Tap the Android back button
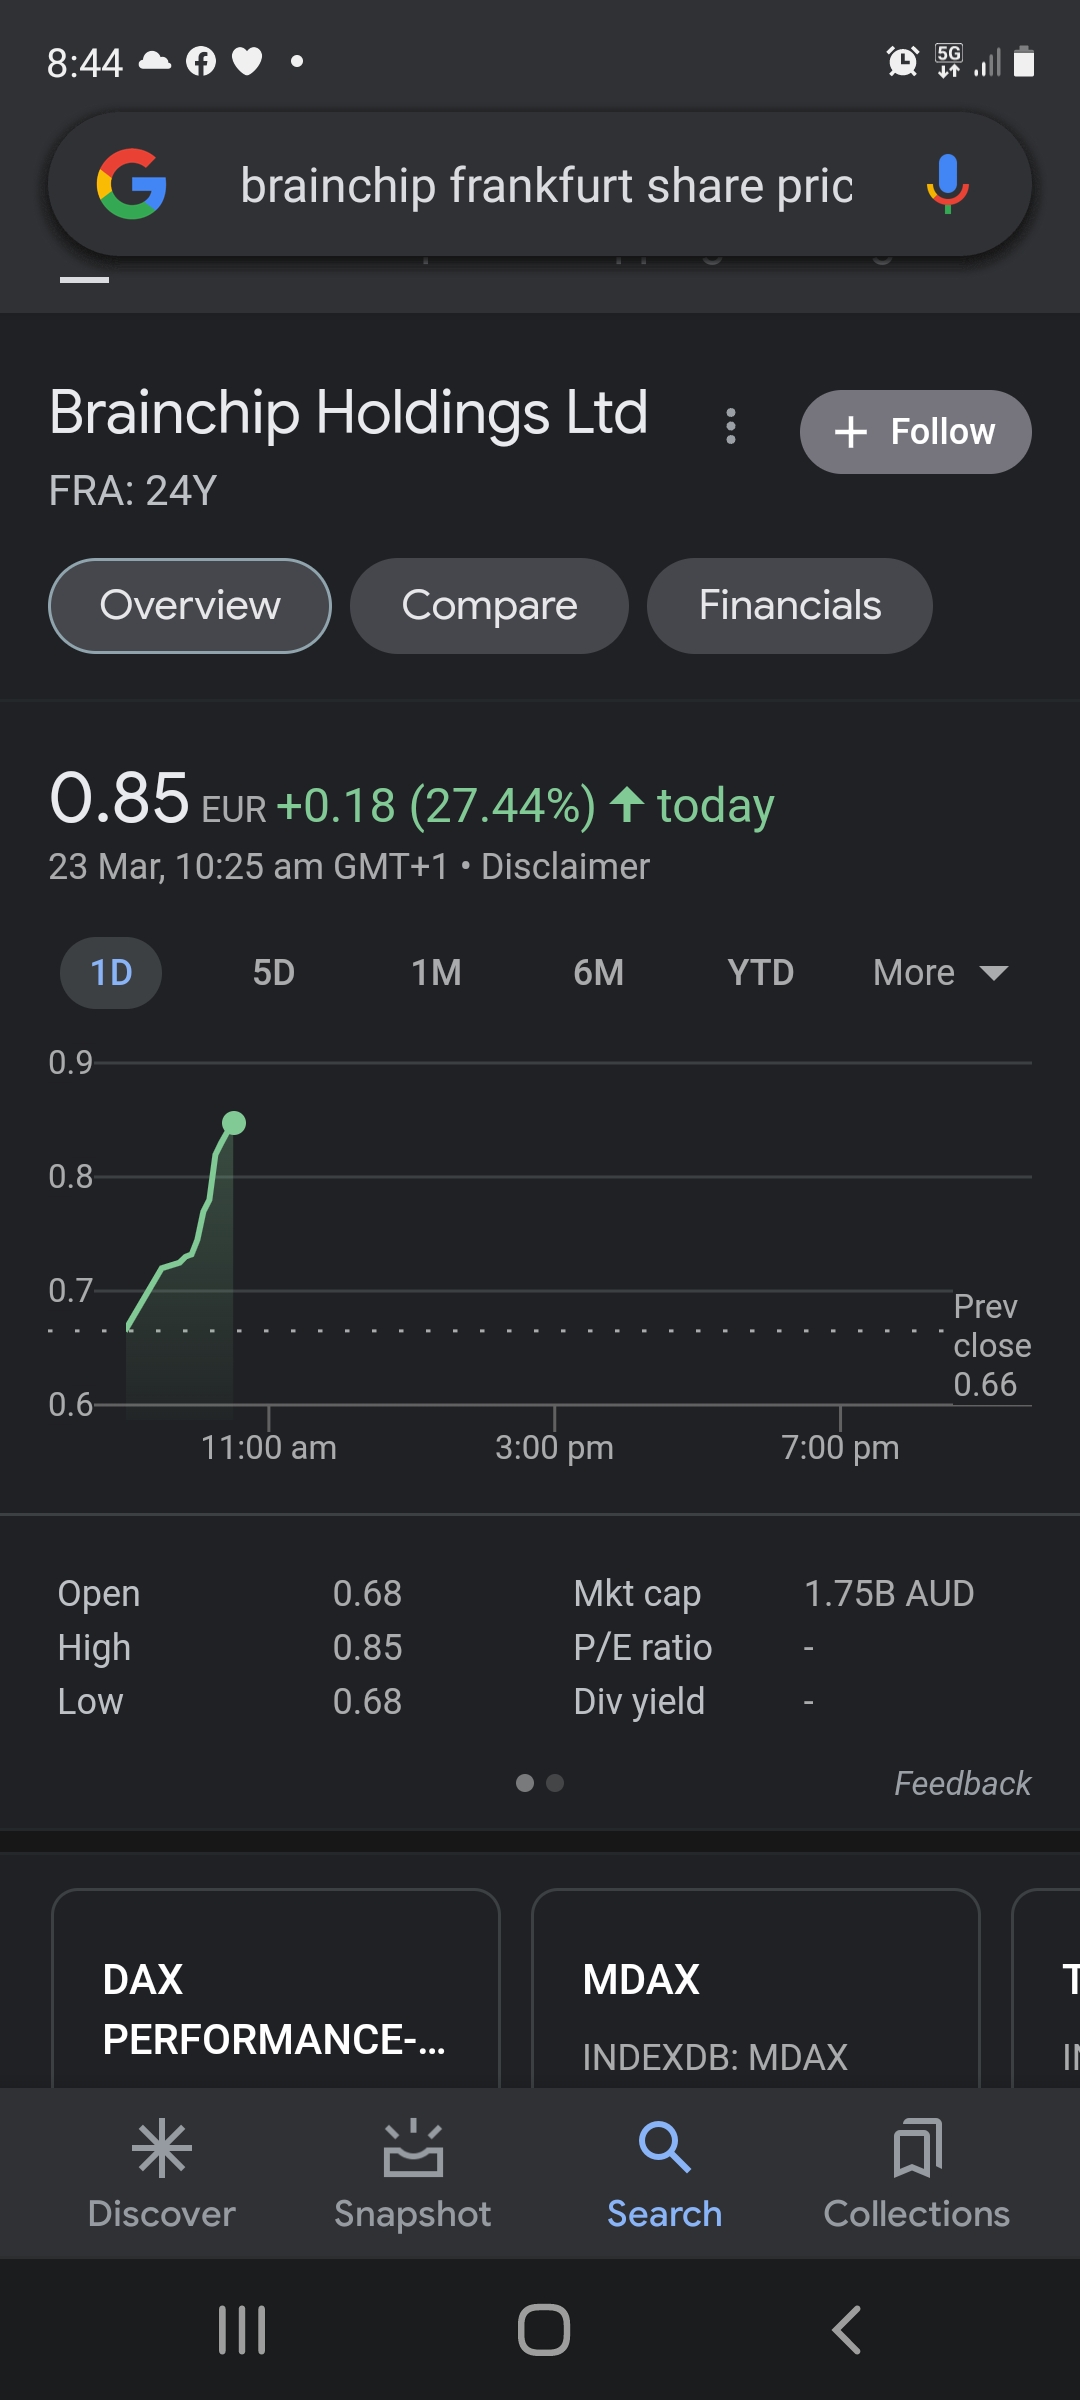The height and width of the screenshot is (2400, 1080). [x=846, y=2330]
